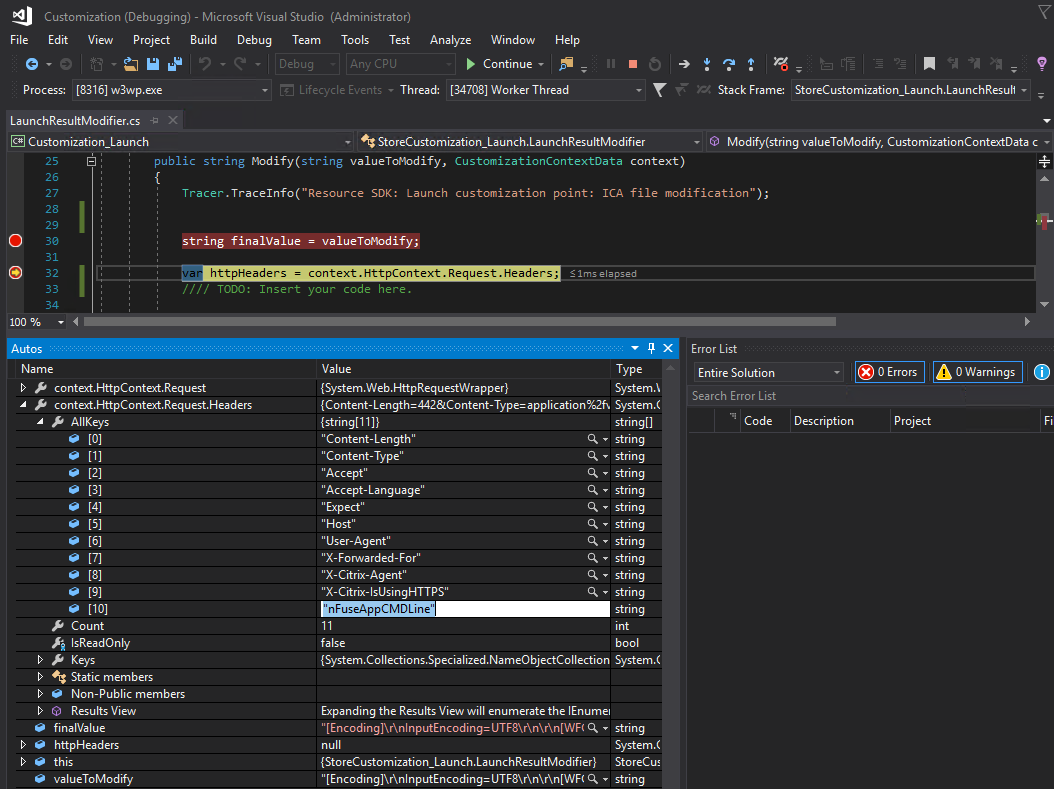Collapse the AllKeys tree node
The width and height of the screenshot is (1054, 789).
(41, 422)
